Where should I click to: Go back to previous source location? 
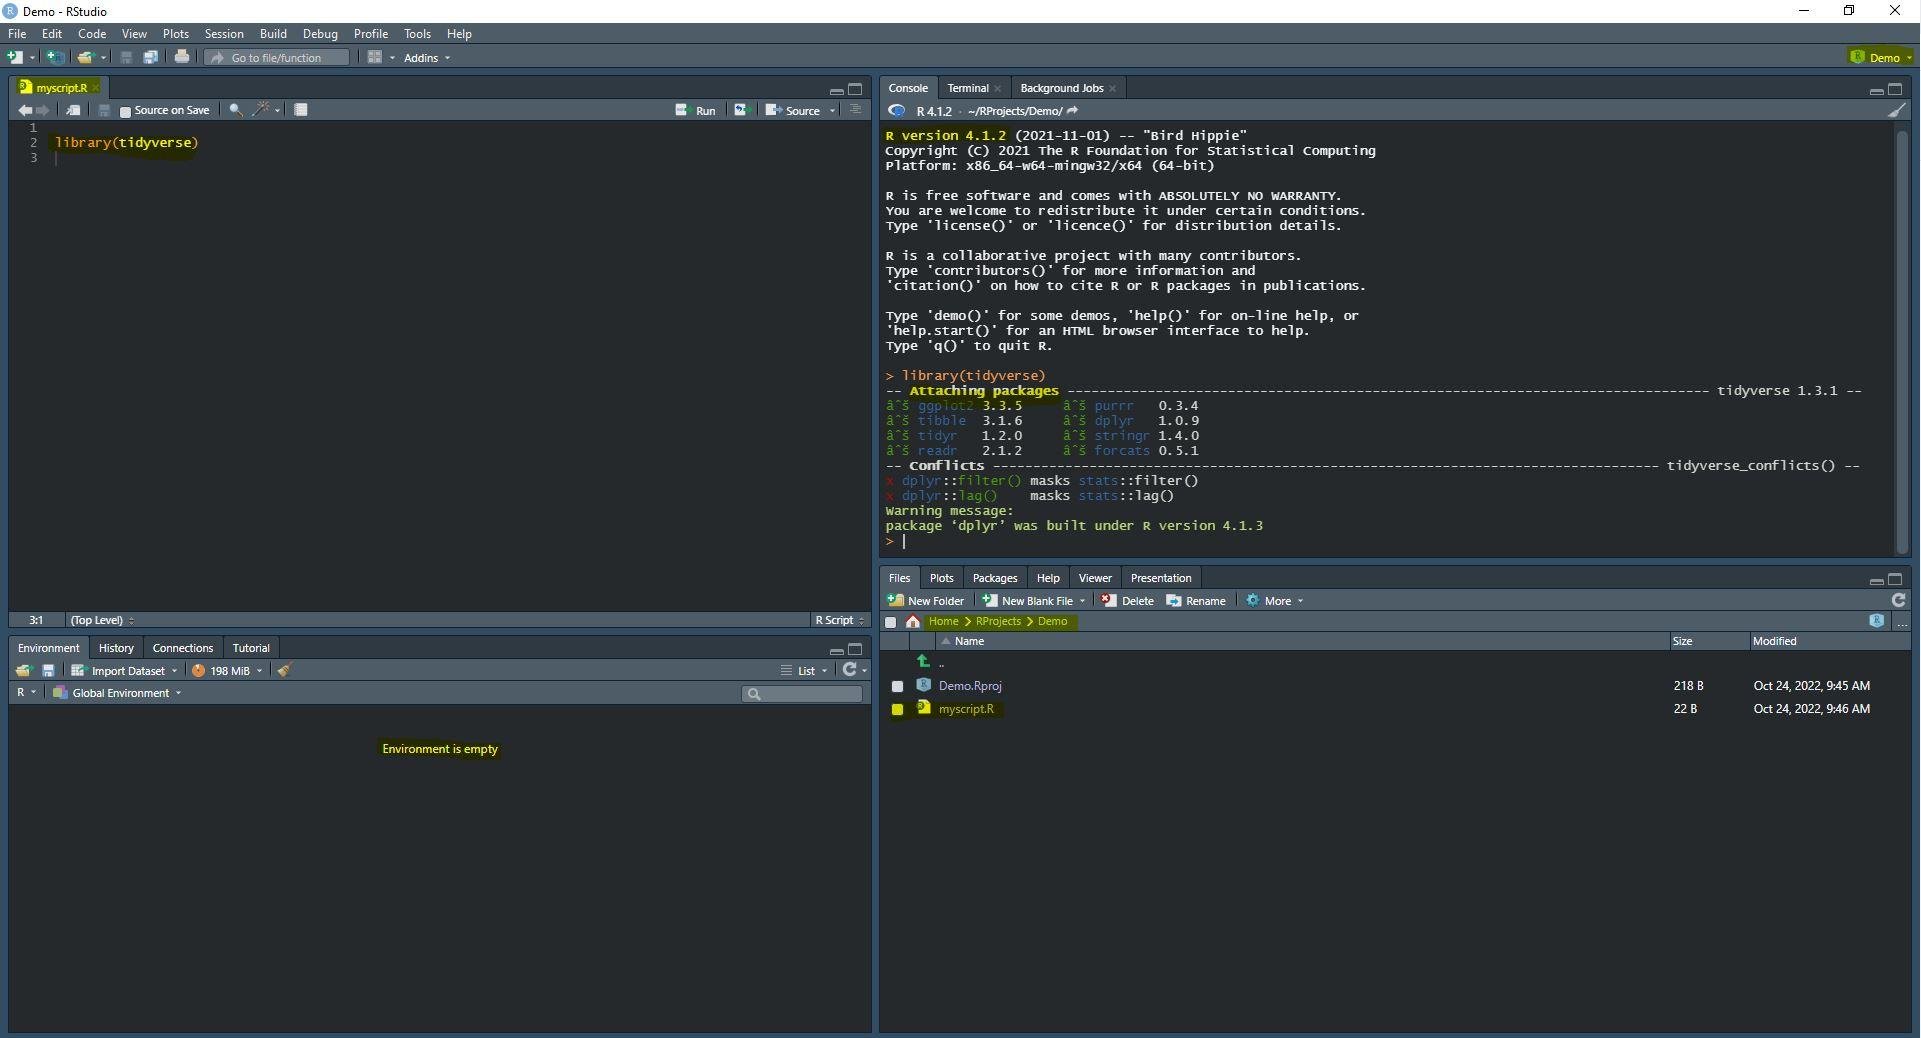[x=25, y=110]
